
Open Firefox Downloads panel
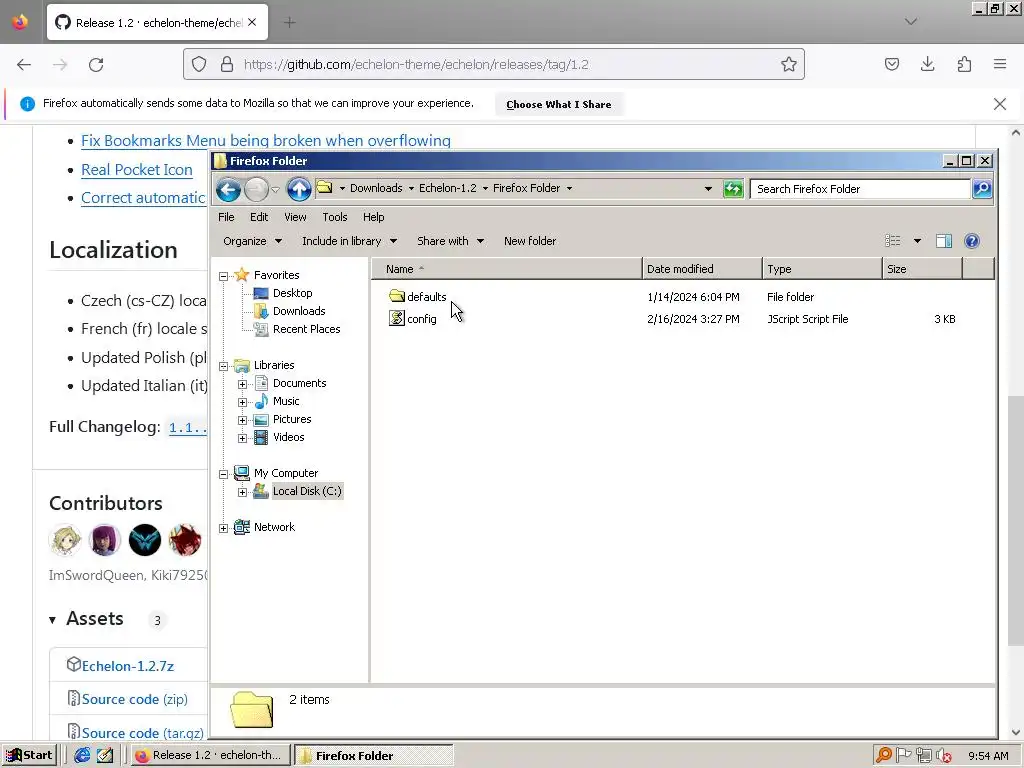coord(927,64)
